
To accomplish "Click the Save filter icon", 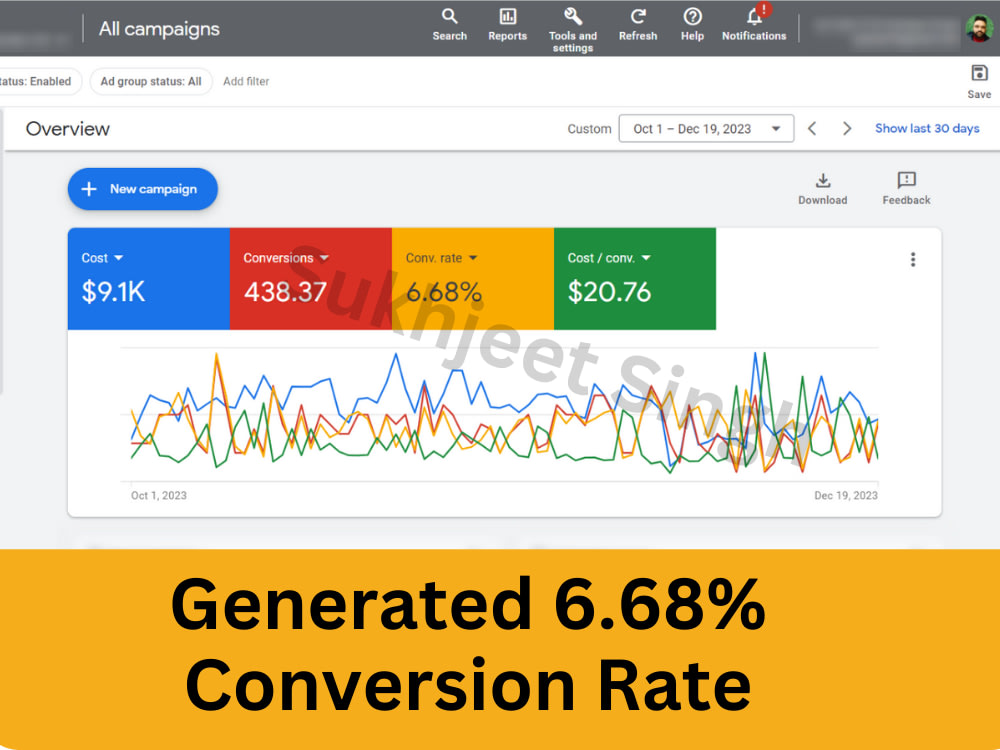I will tap(979, 82).
